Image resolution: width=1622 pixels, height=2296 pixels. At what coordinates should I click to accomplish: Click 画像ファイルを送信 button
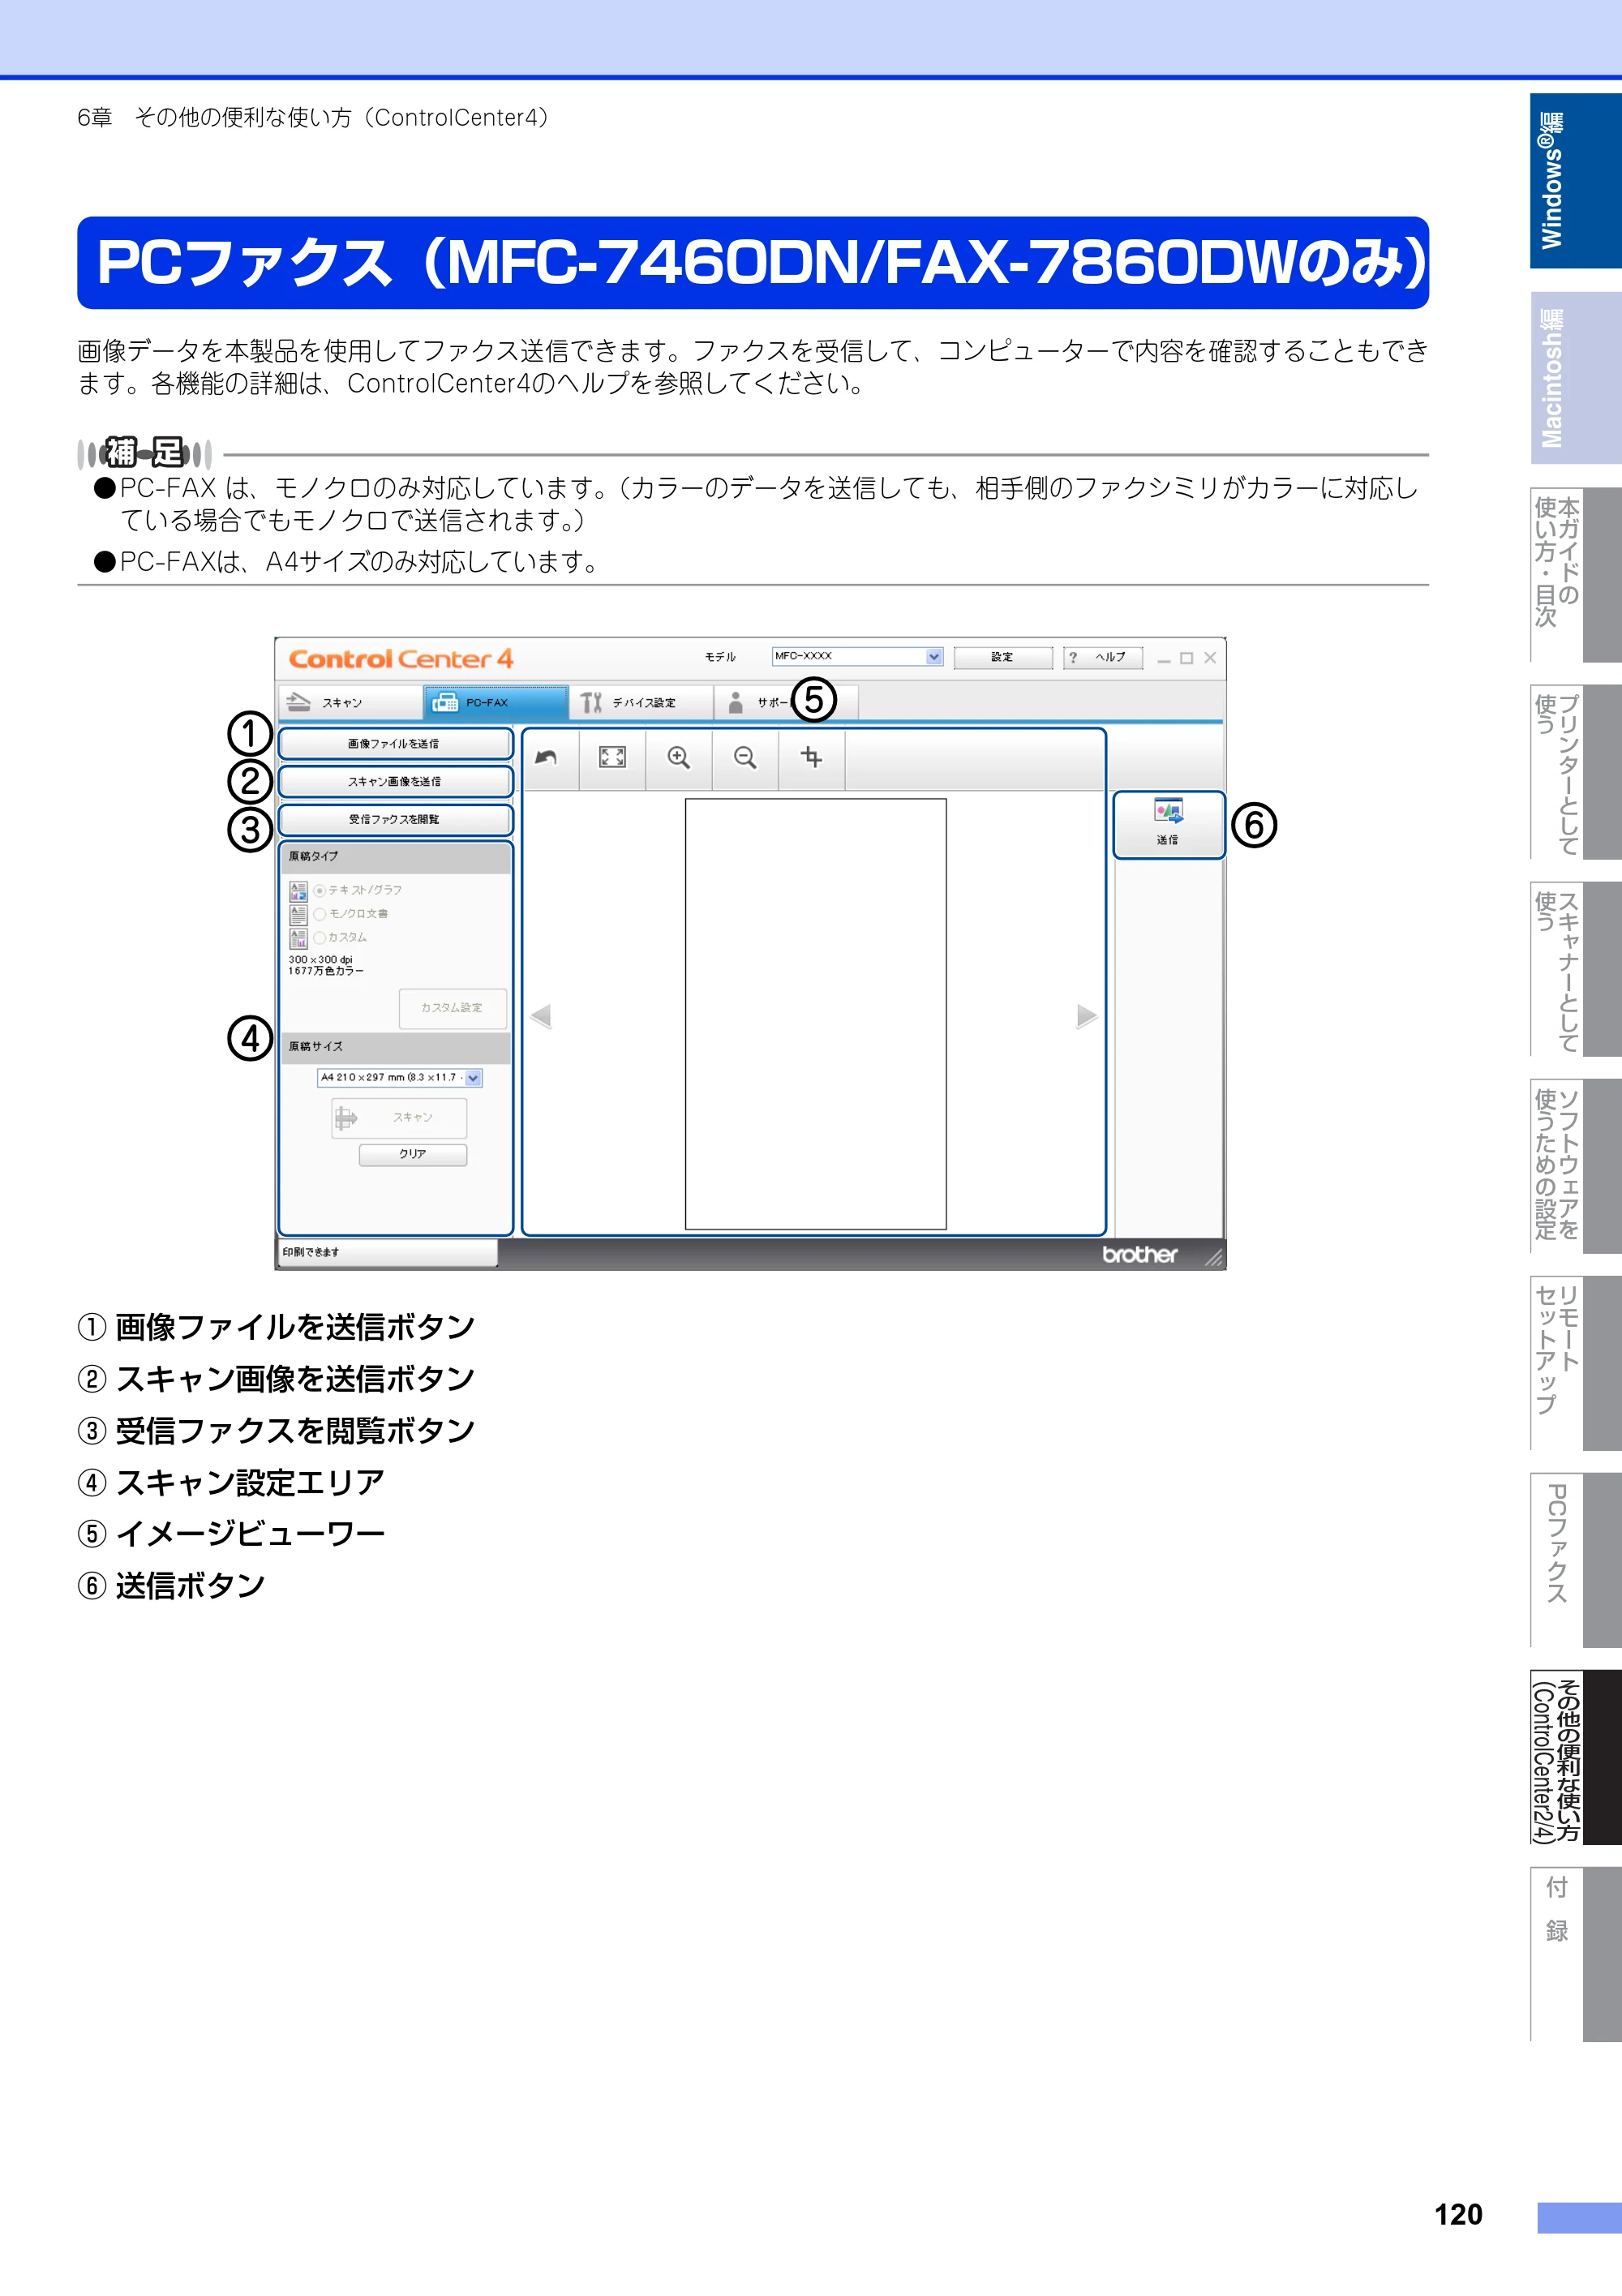(x=395, y=744)
